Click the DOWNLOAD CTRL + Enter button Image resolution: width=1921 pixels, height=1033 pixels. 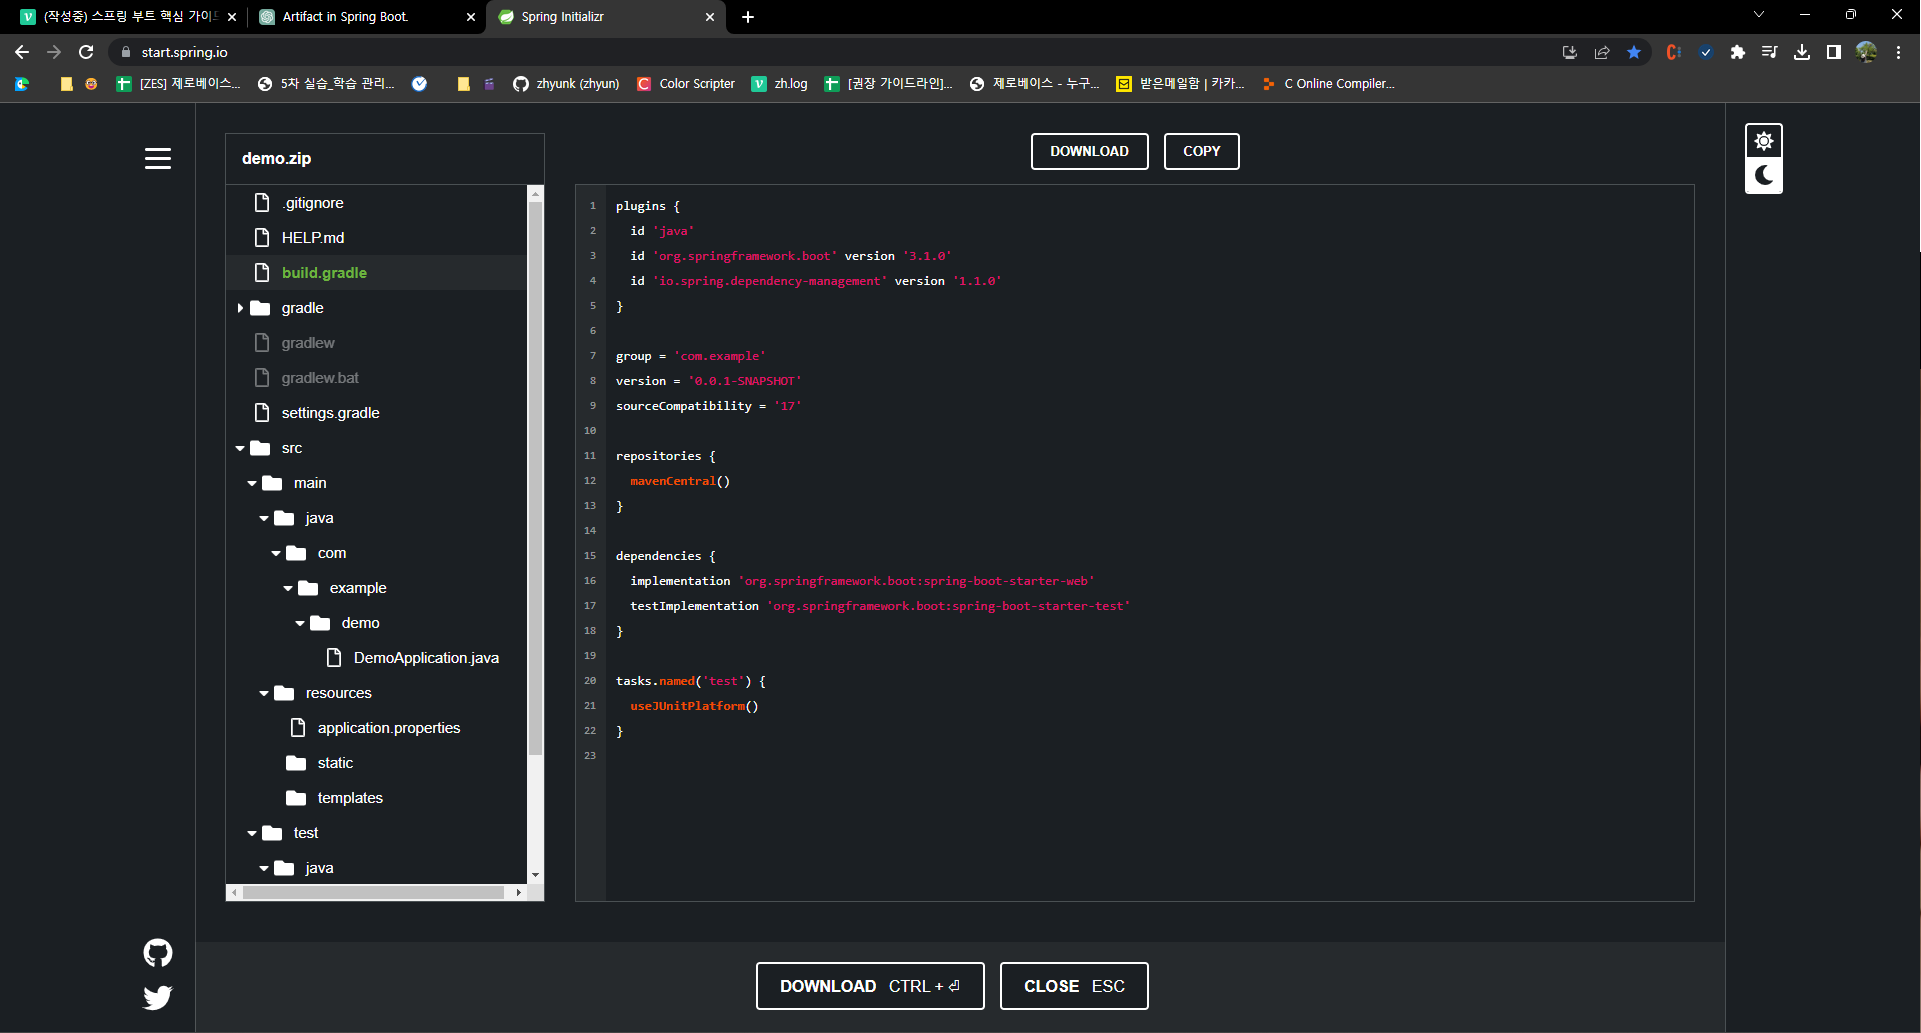point(870,986)
